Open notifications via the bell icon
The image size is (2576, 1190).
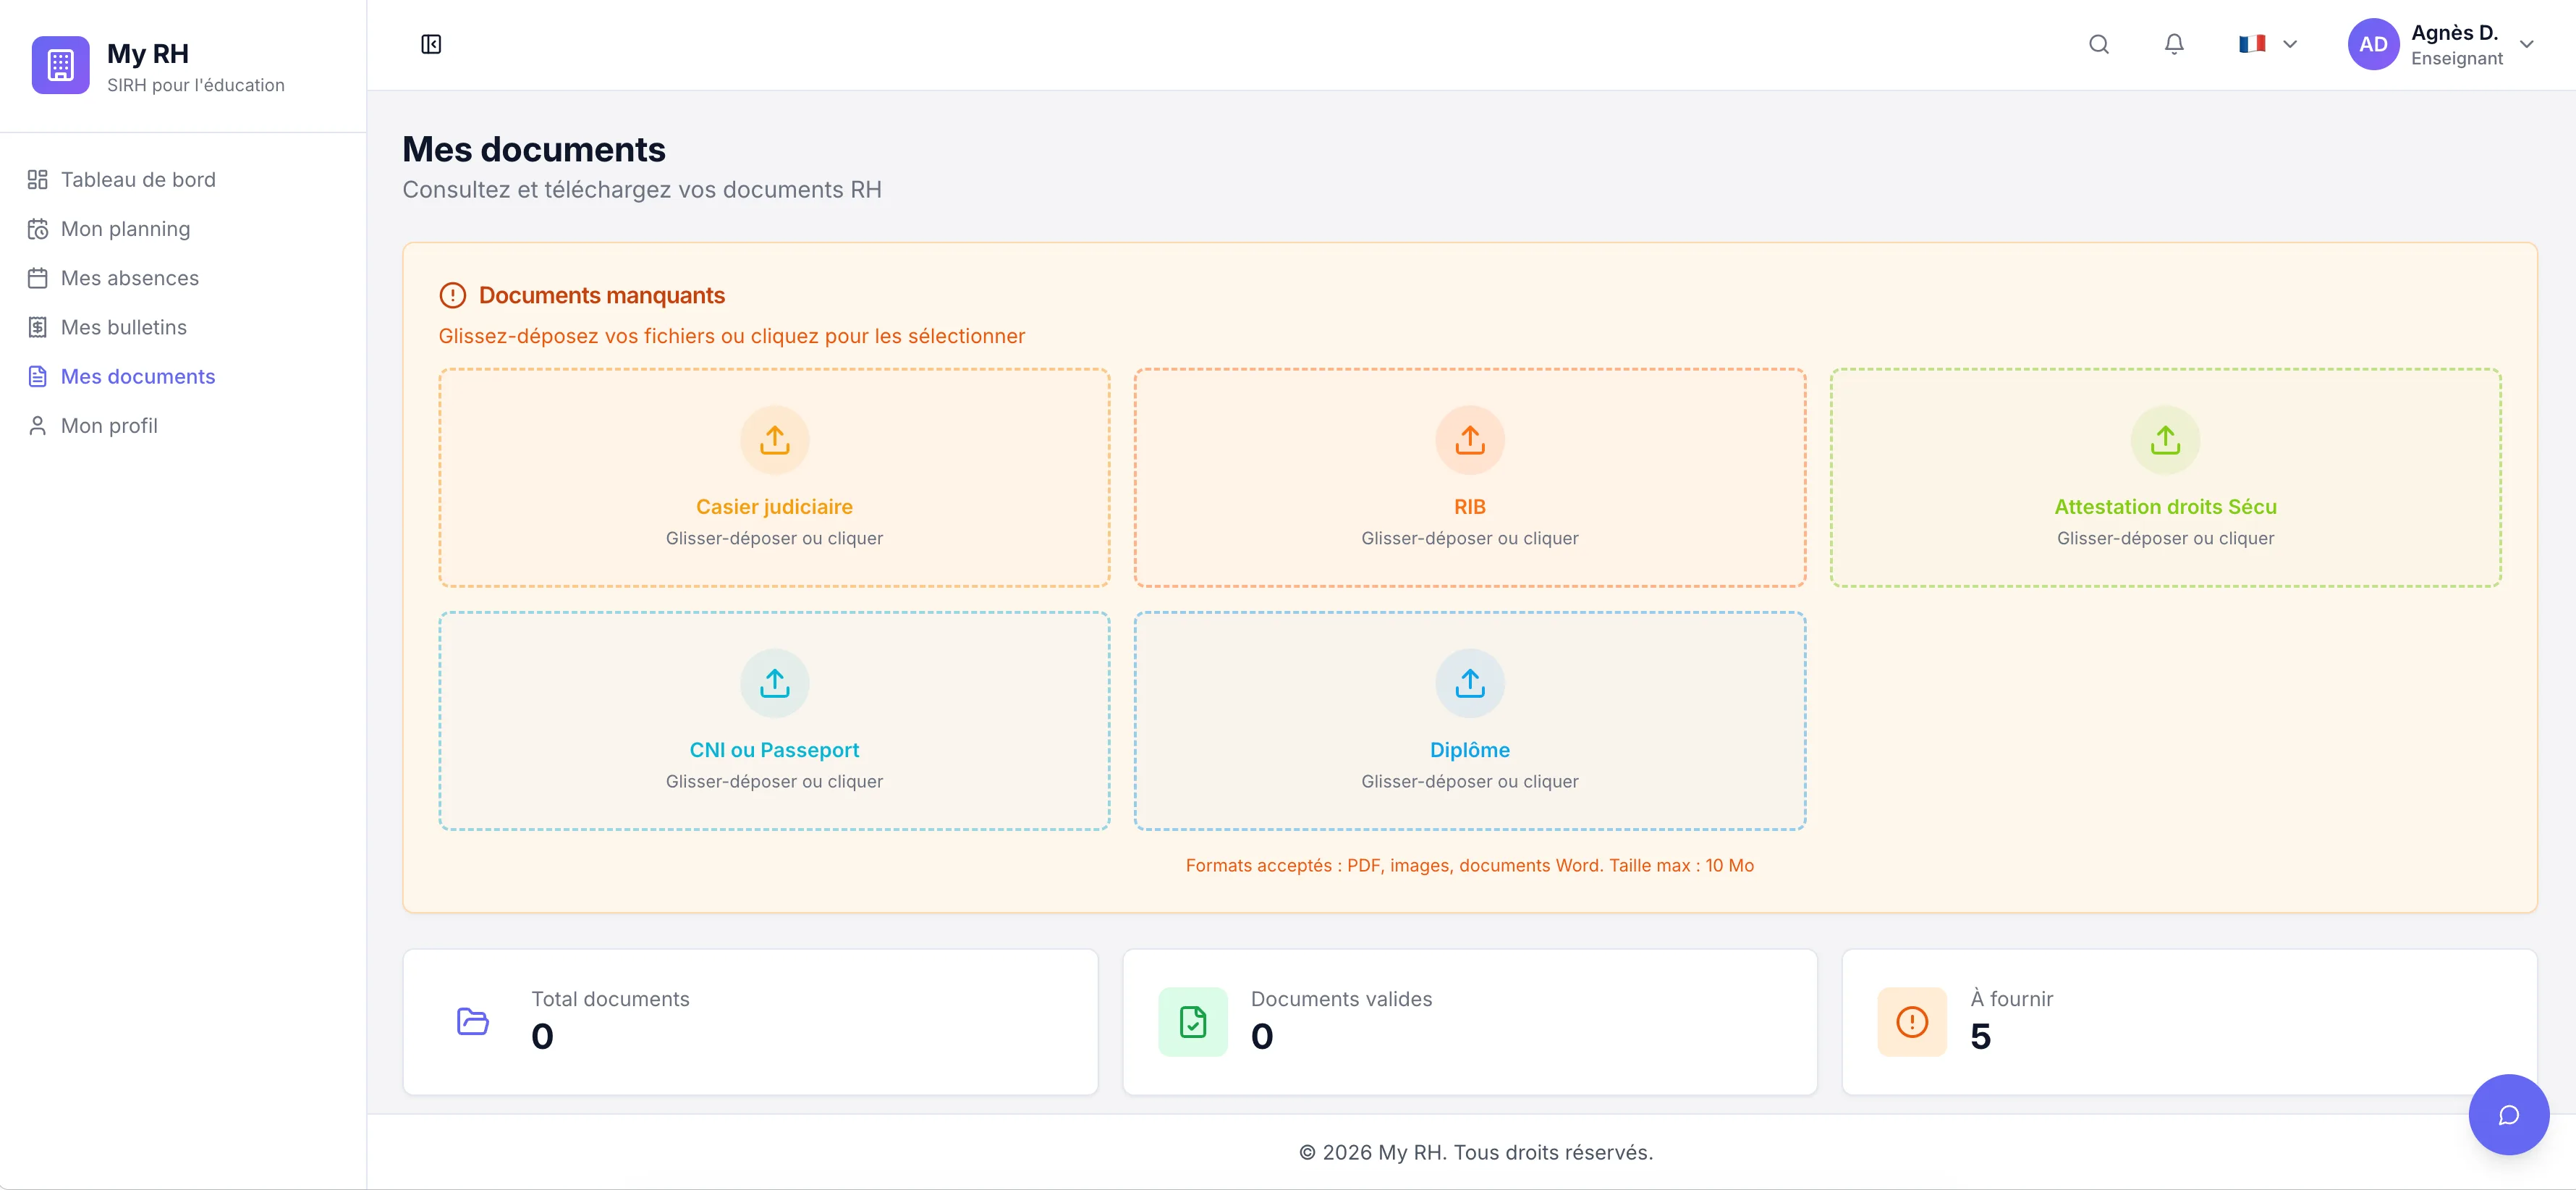[2174, 44]
